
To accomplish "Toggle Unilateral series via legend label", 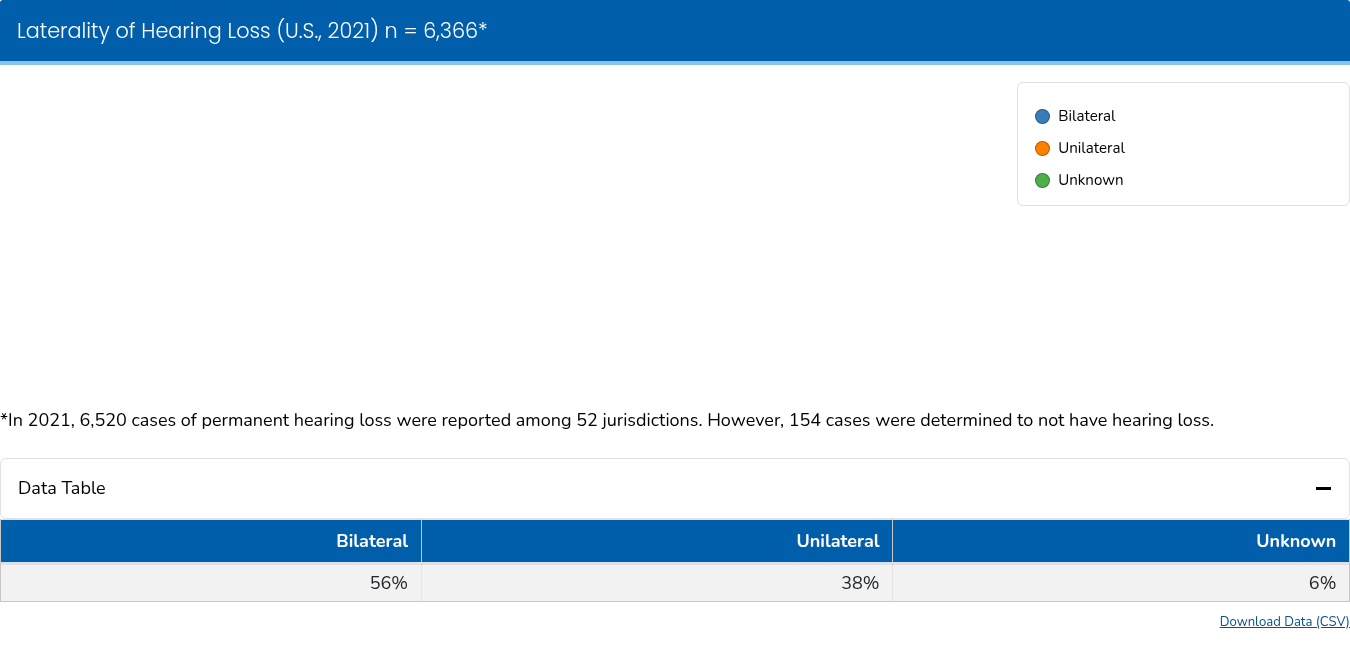I will tap(1091, 148).
